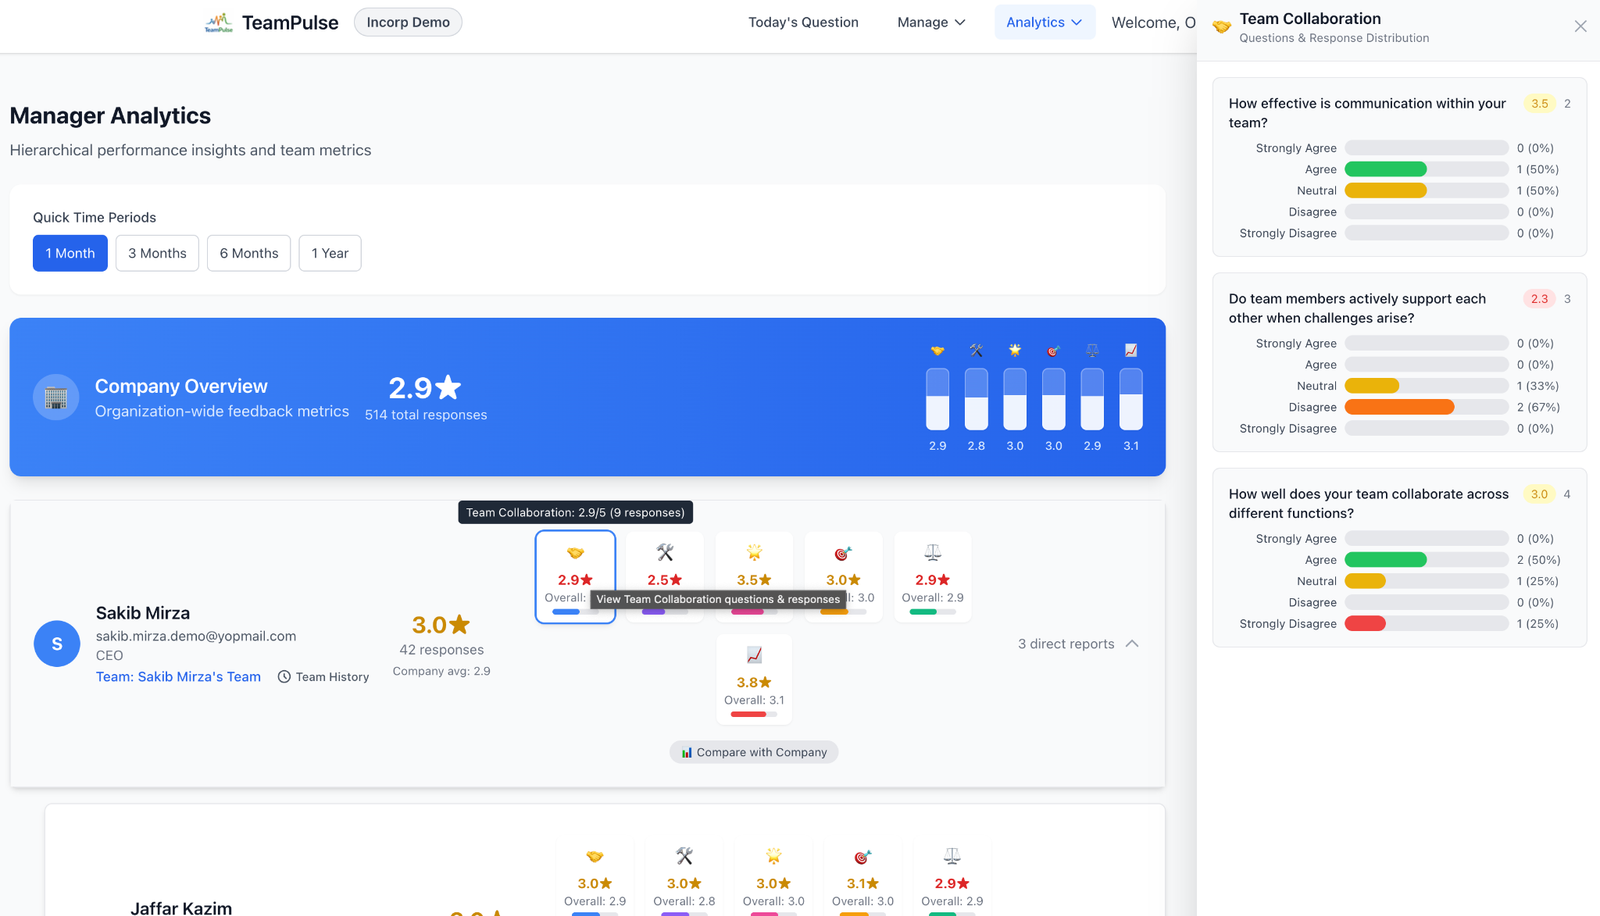
Task: Open Sakib Mirza's tools category 2.5 card
Action: click(665, 577)
